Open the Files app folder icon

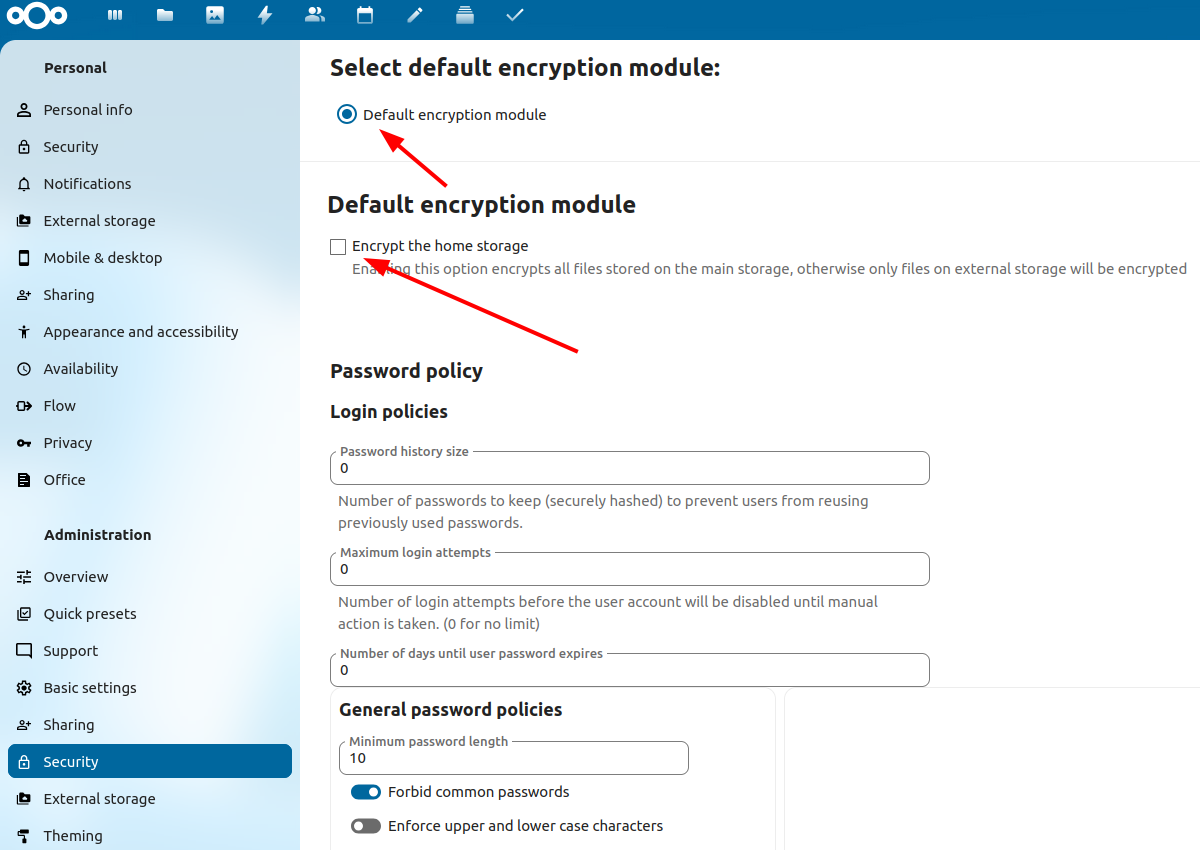(x=165, y=15)
